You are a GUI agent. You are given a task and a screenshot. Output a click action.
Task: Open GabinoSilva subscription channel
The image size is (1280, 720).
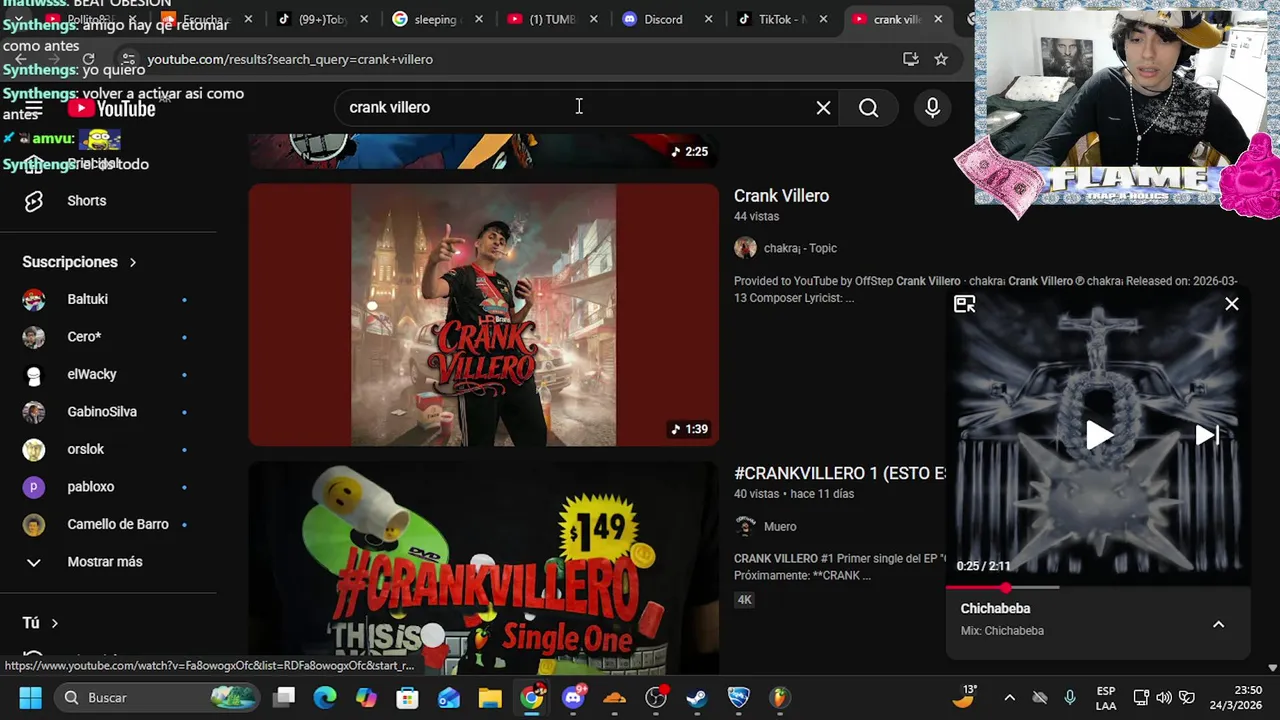(108, 412)
